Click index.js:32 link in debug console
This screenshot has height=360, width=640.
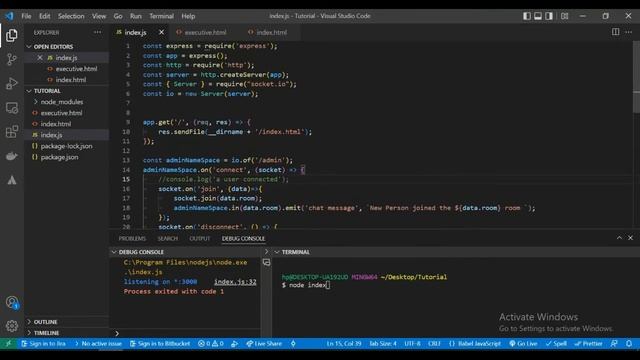(235, 282)
